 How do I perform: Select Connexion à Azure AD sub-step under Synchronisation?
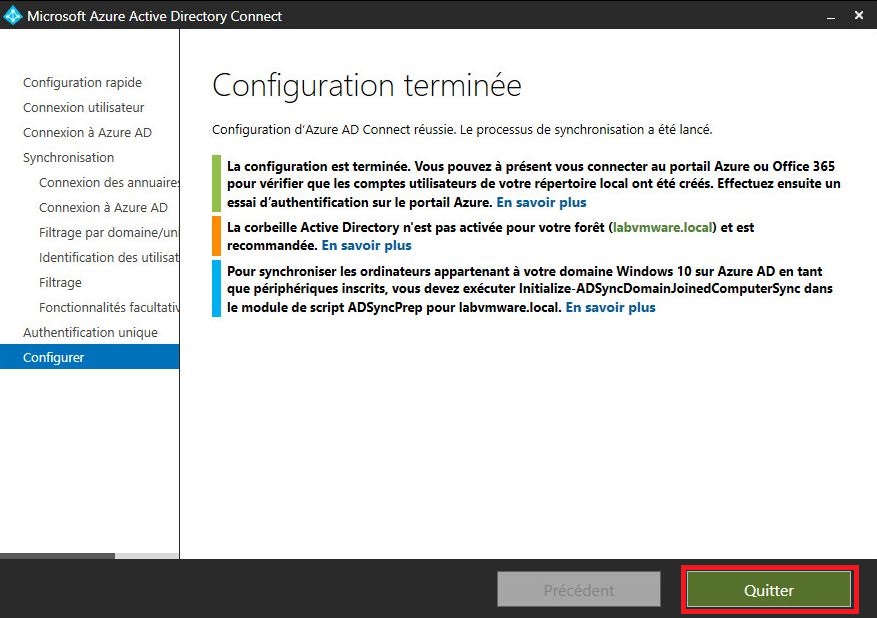[103, 207]
